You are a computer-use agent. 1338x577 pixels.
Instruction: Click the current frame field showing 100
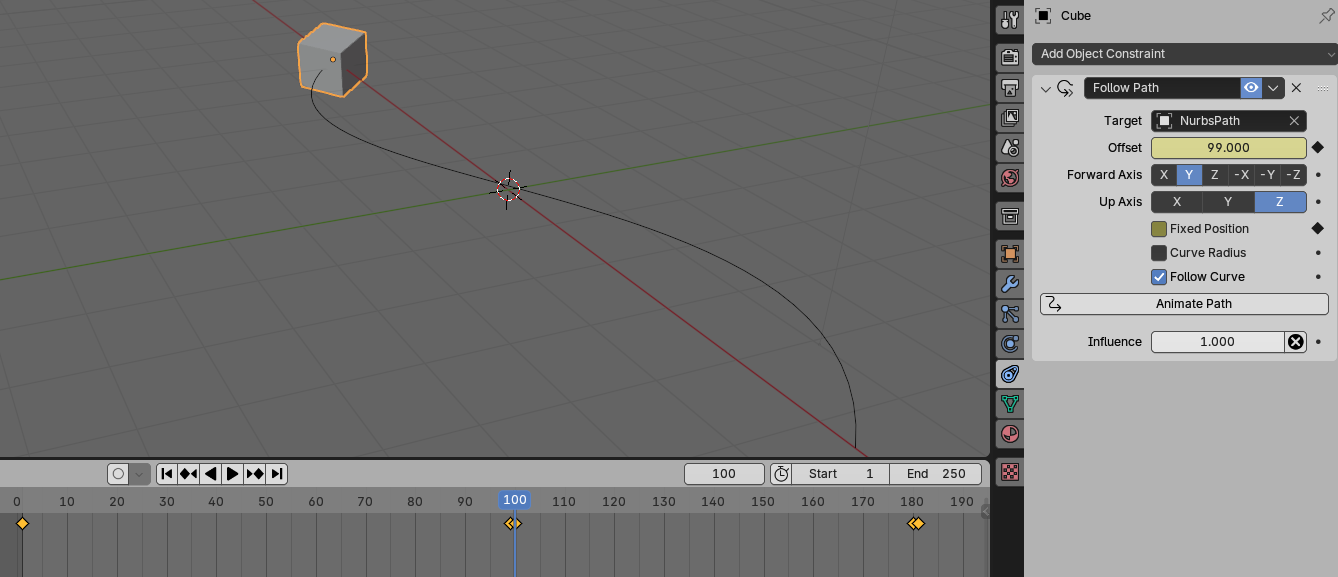tap(724, 474)
